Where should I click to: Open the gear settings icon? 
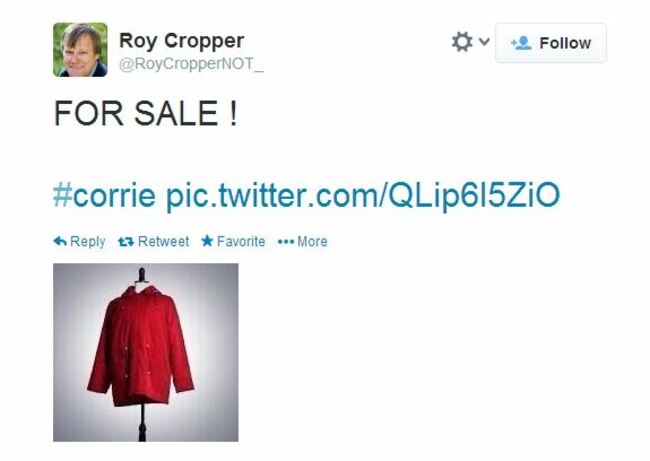(x=462, y=41)
